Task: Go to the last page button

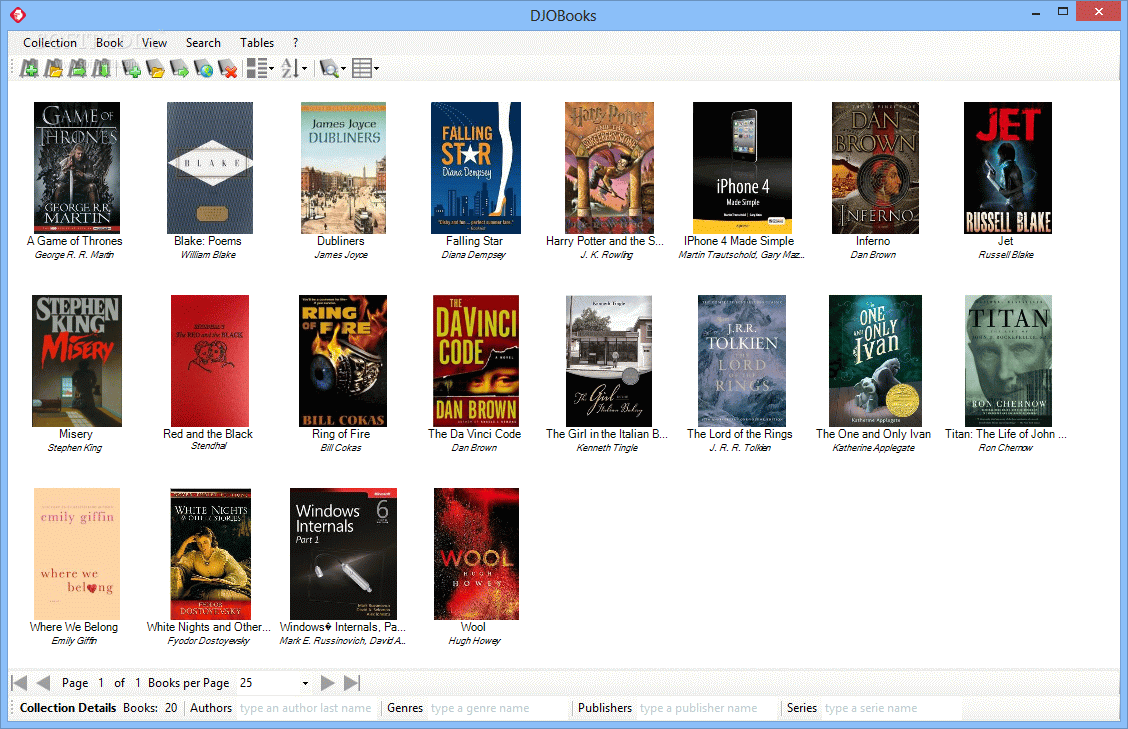Action: point(352,683)
